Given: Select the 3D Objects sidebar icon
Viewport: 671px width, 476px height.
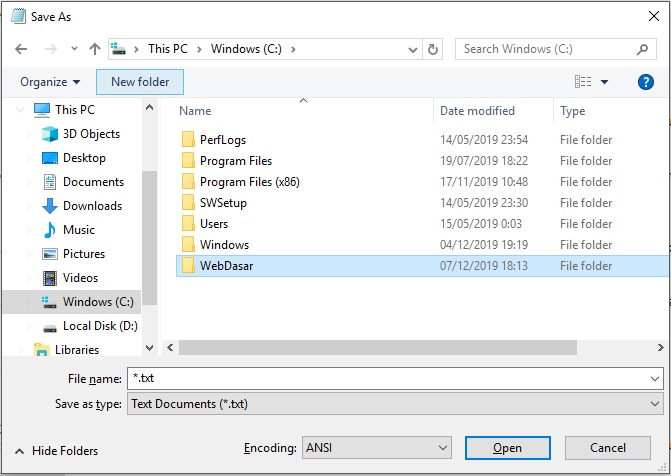Looking at the screenshot, I should (50, 134).
